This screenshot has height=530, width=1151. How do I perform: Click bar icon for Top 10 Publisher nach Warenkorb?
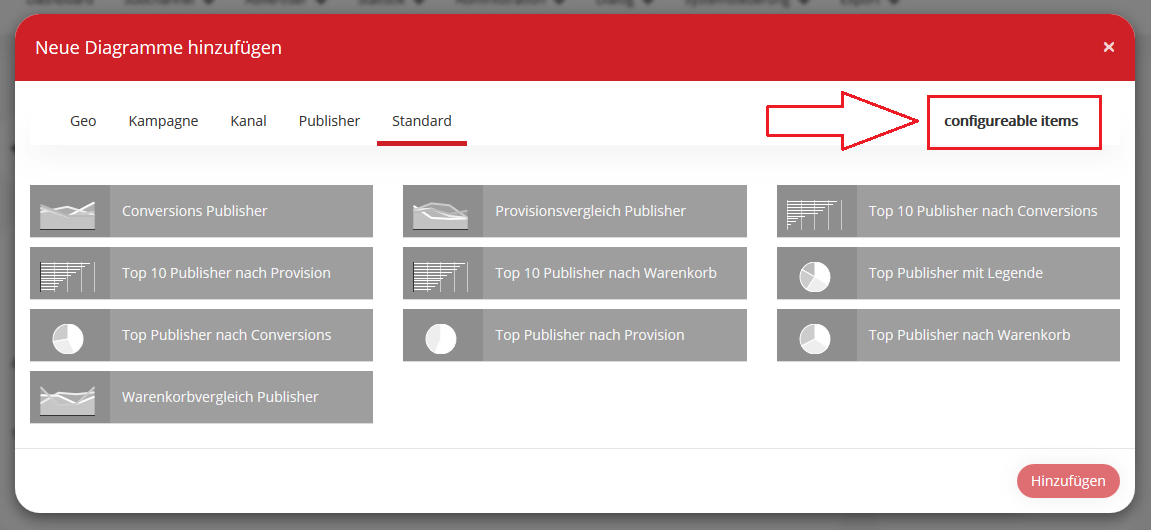tap(442, 273)
